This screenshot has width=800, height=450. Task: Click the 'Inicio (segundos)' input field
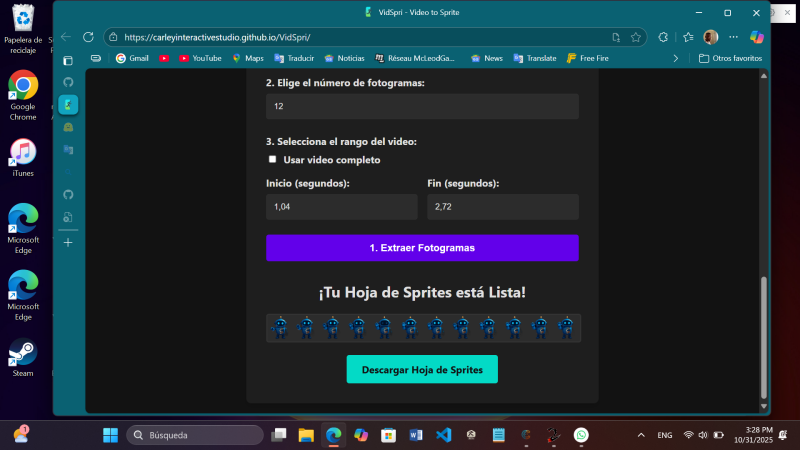tap(341, 207)
